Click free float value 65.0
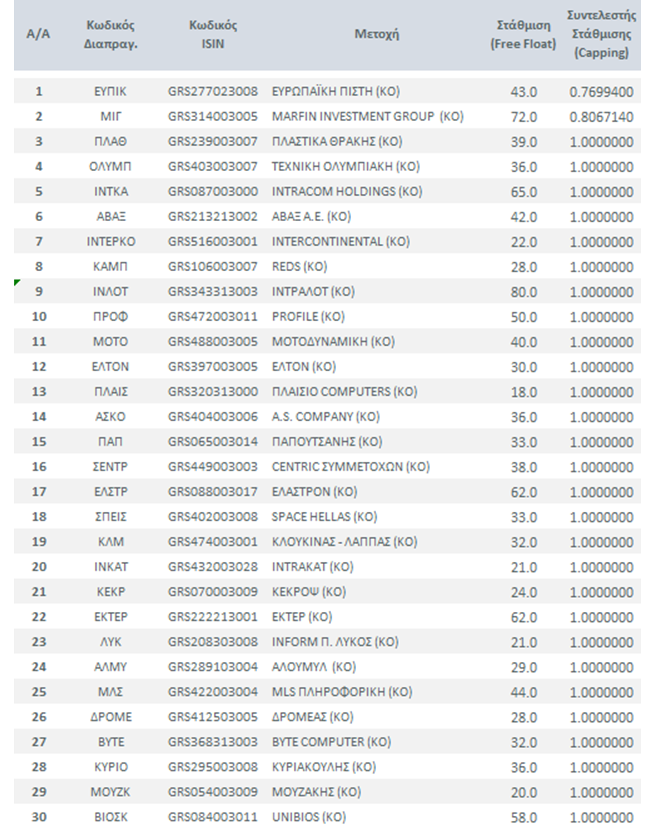The image size is (645, 824). [524, 192]
